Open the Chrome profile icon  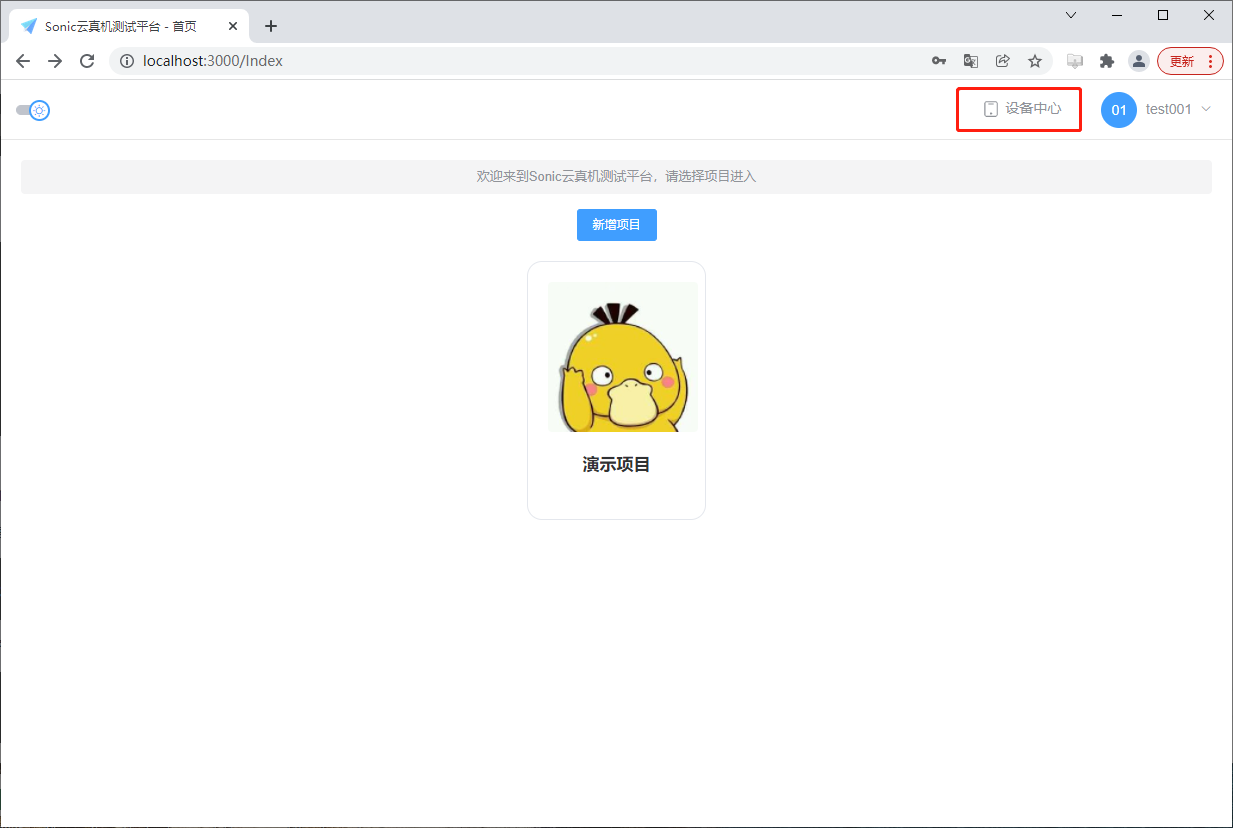tap(1139, 61)
